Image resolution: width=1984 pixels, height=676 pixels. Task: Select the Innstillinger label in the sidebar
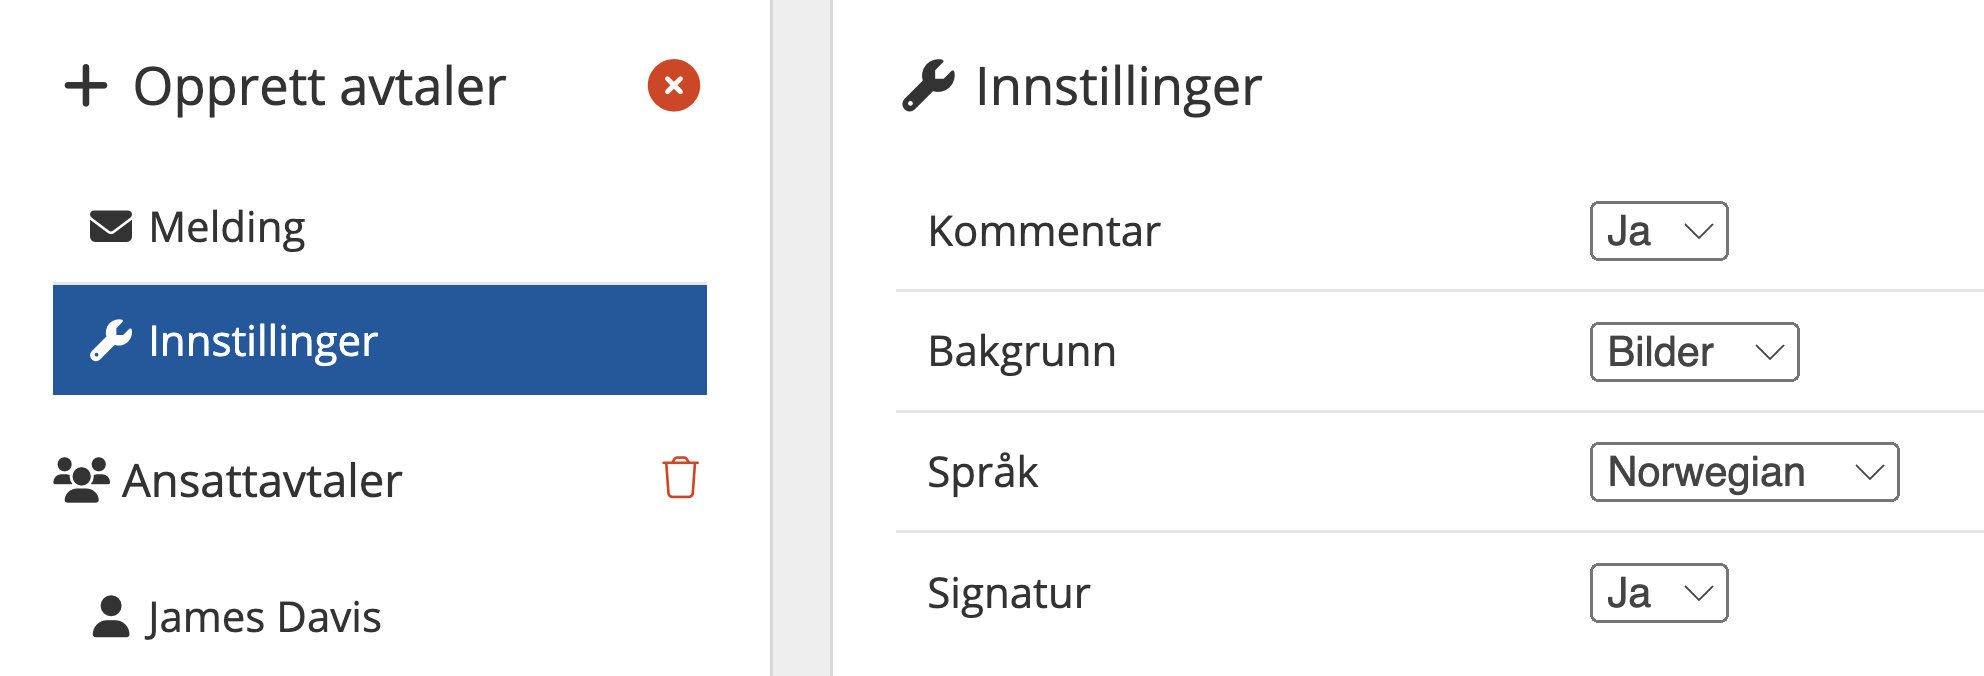263,341
